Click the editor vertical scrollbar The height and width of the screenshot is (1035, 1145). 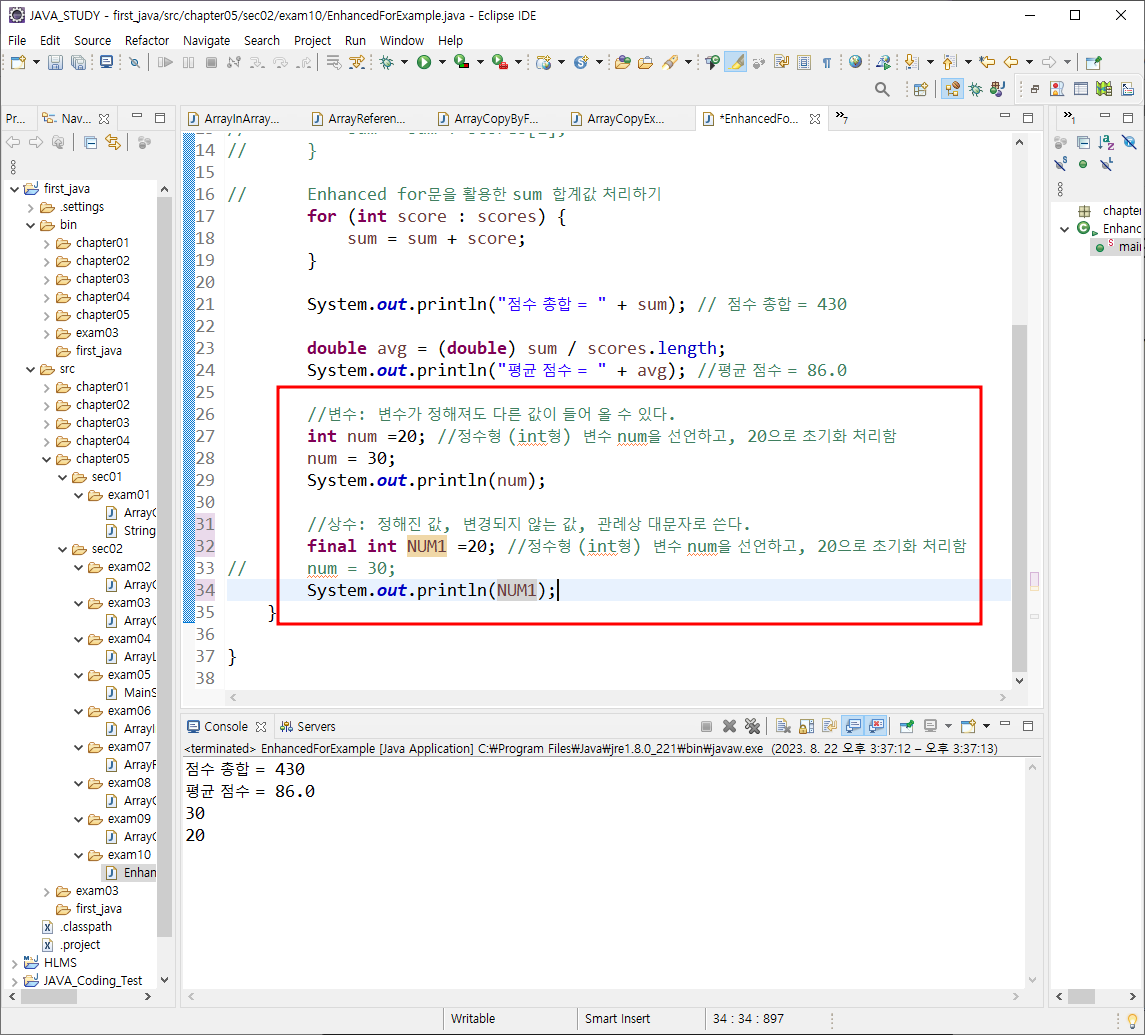pos(1019,498)
